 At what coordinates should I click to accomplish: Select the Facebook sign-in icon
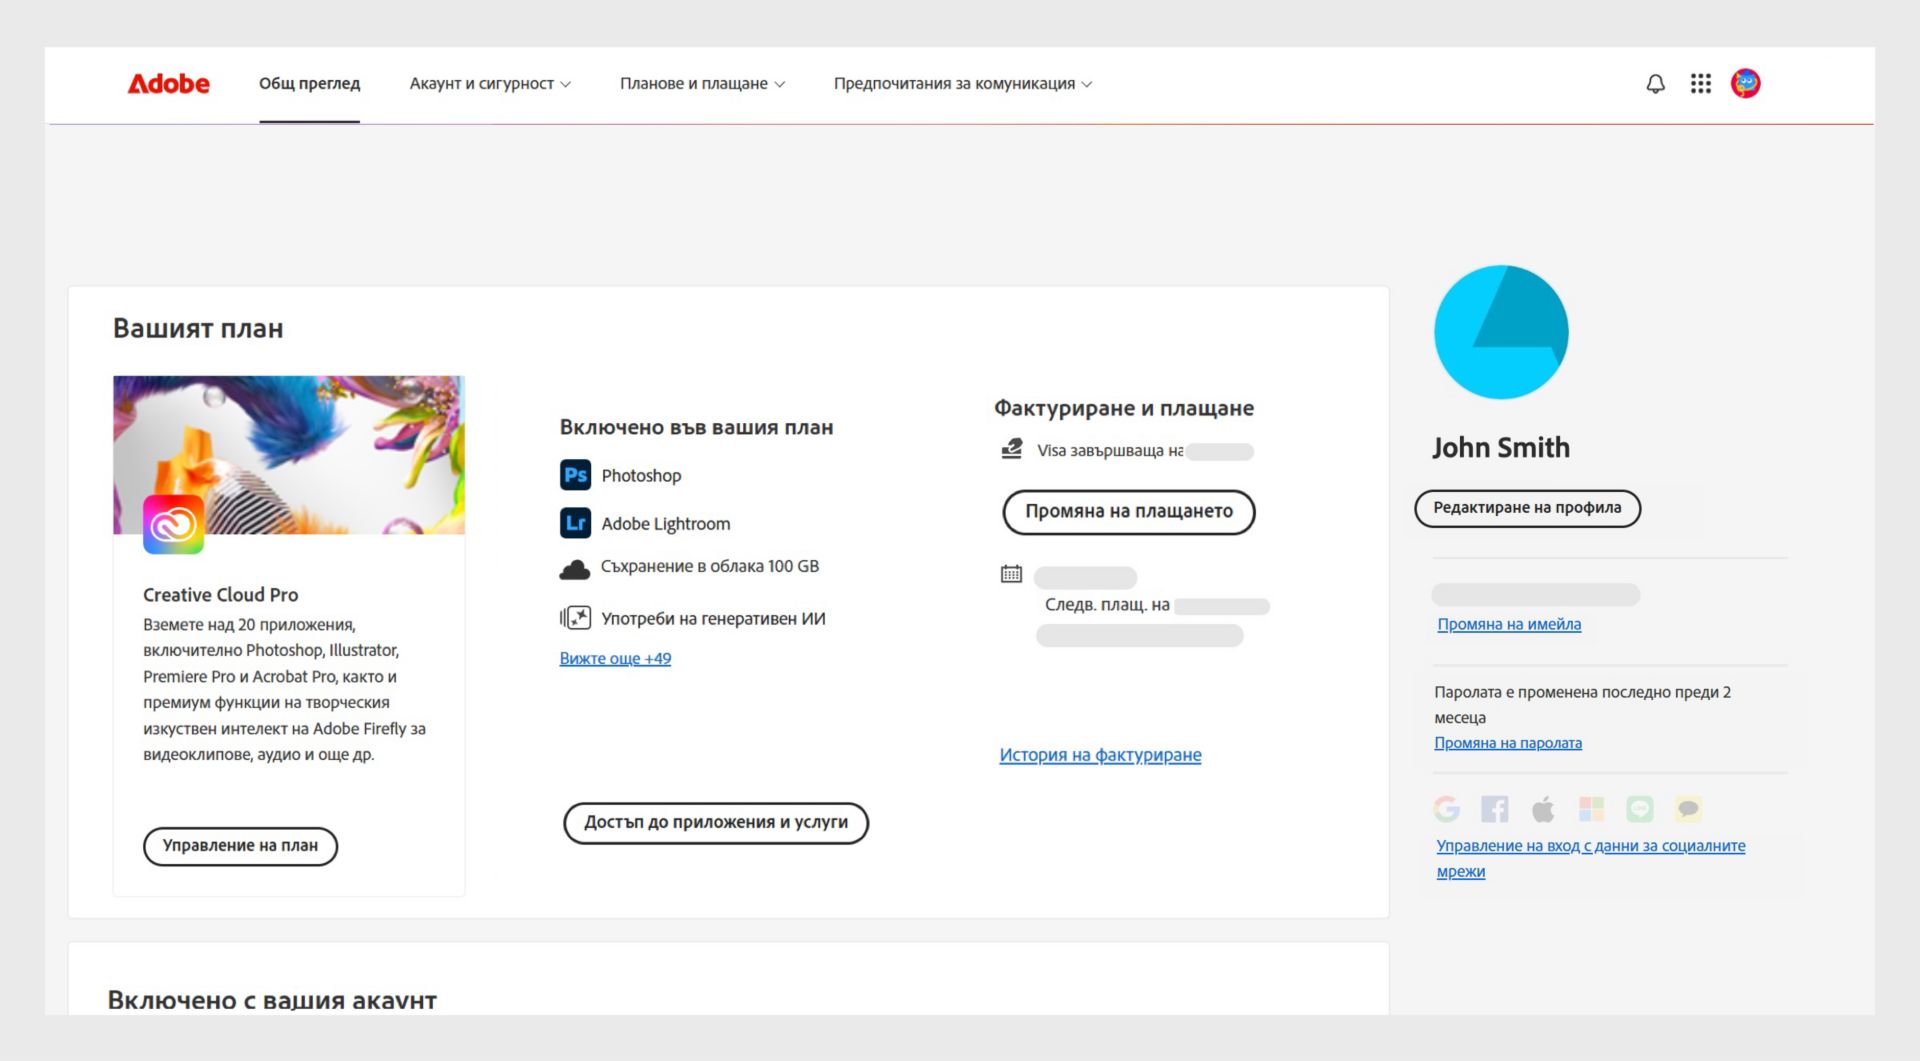(x=1495, y=809)
